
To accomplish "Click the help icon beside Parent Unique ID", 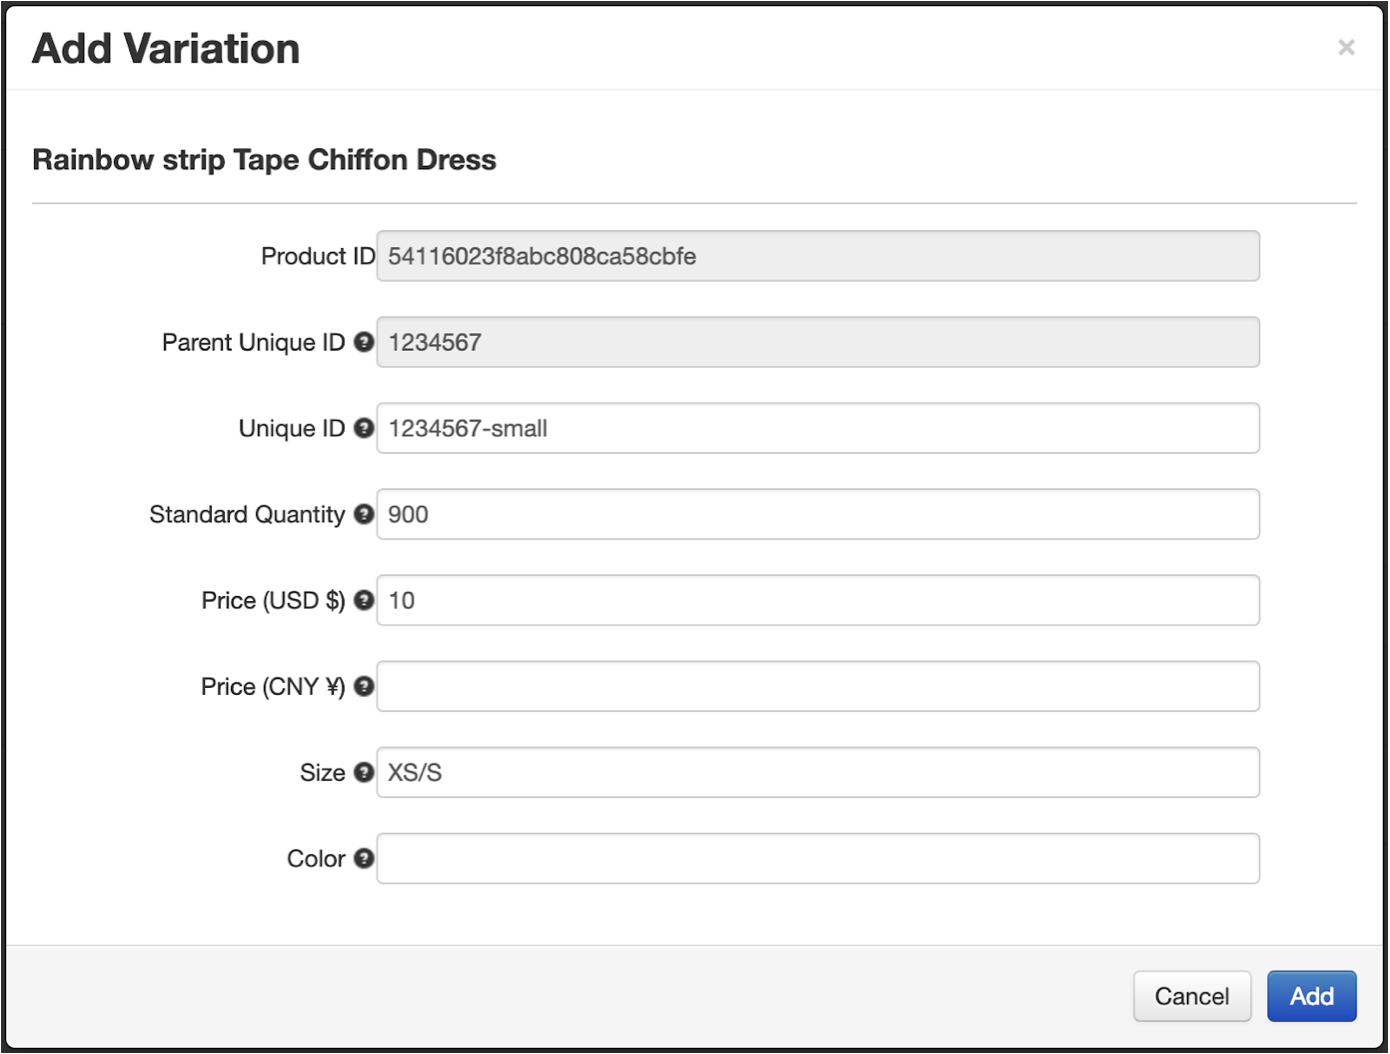I will pos(364,342).
